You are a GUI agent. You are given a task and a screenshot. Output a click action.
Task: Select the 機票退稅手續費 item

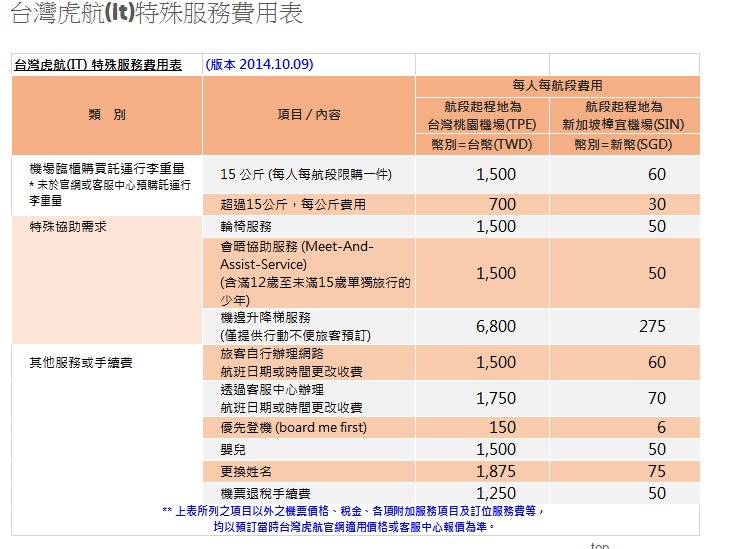[x=266, y=494]
